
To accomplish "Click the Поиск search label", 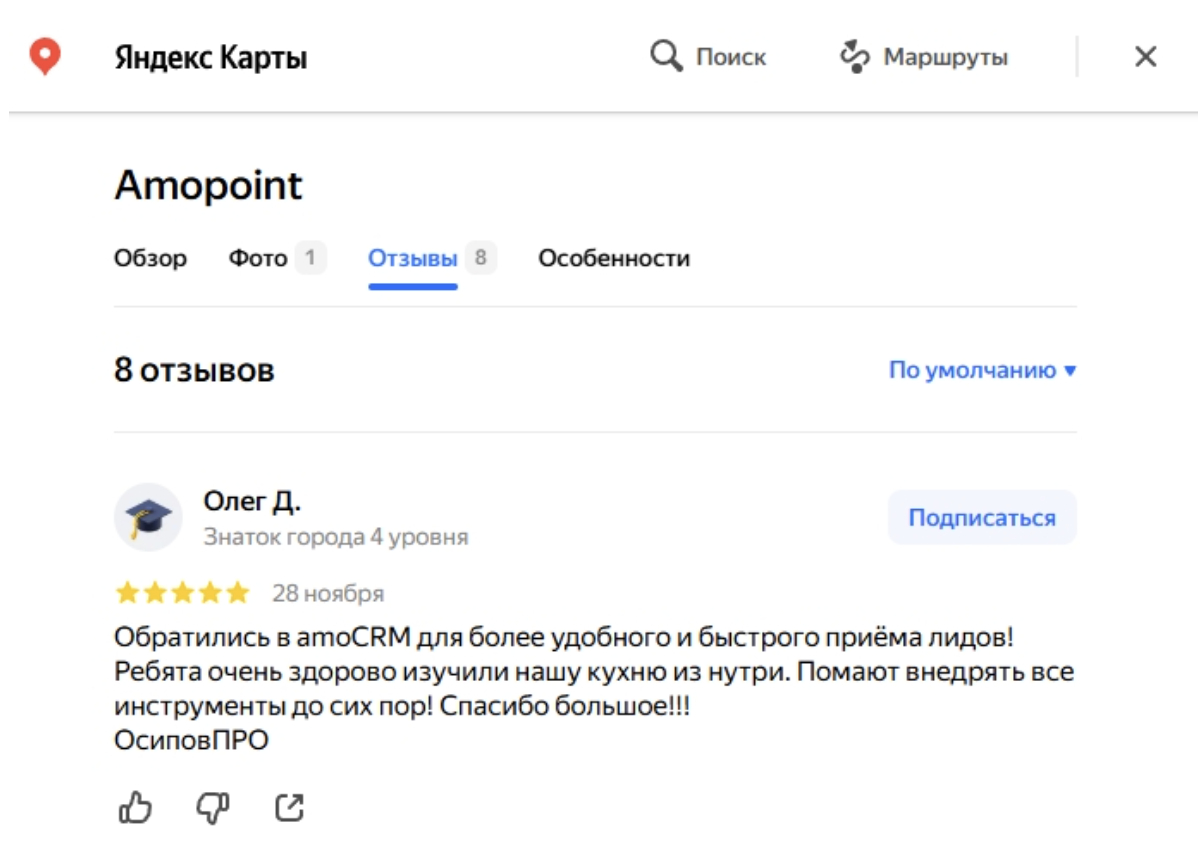I will click(x=731, y=57).
